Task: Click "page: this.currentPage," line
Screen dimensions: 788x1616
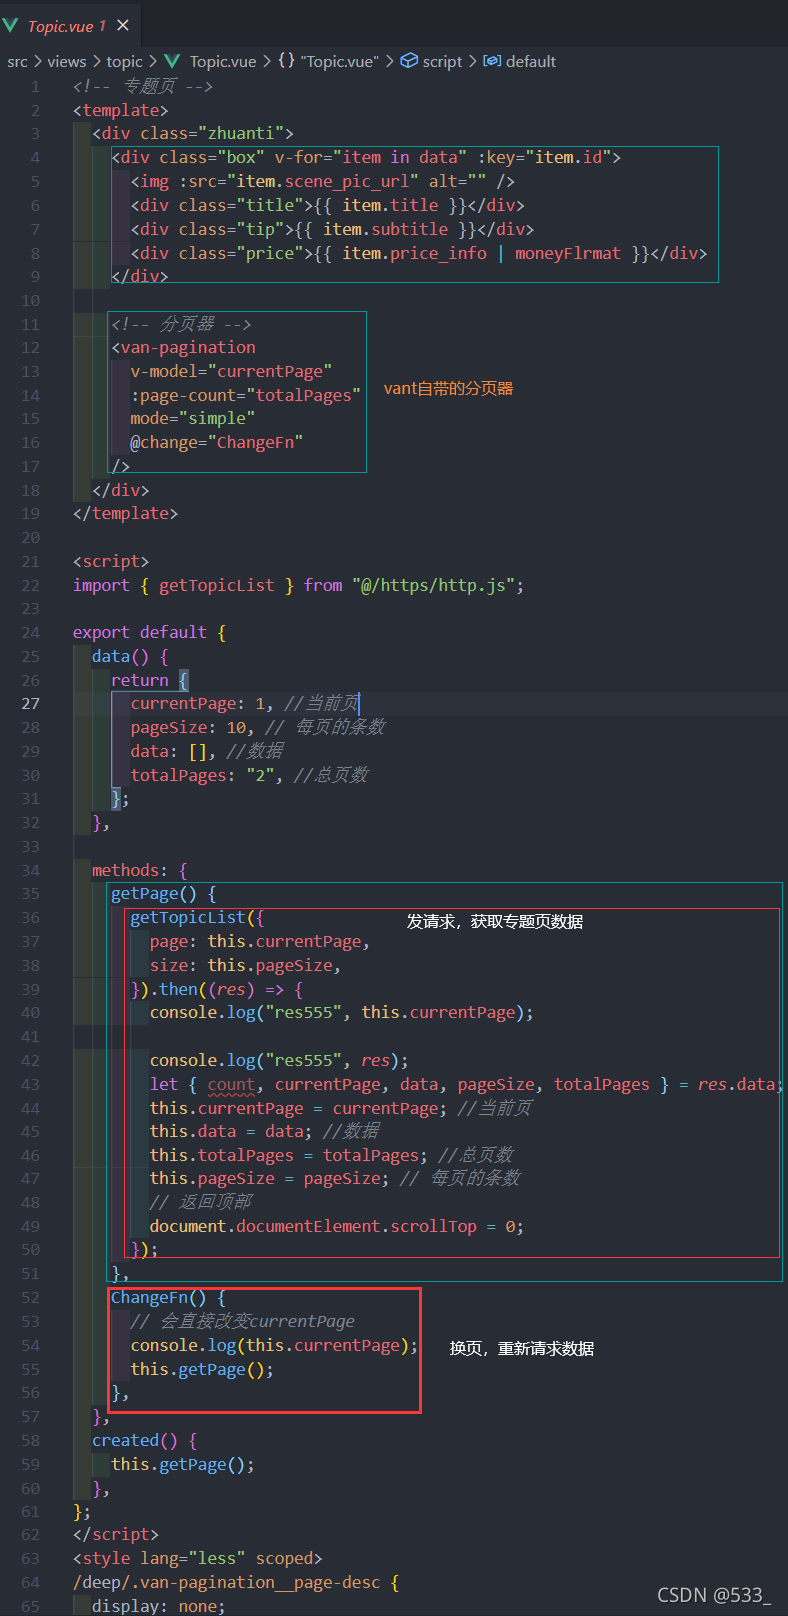Action: 260,942
